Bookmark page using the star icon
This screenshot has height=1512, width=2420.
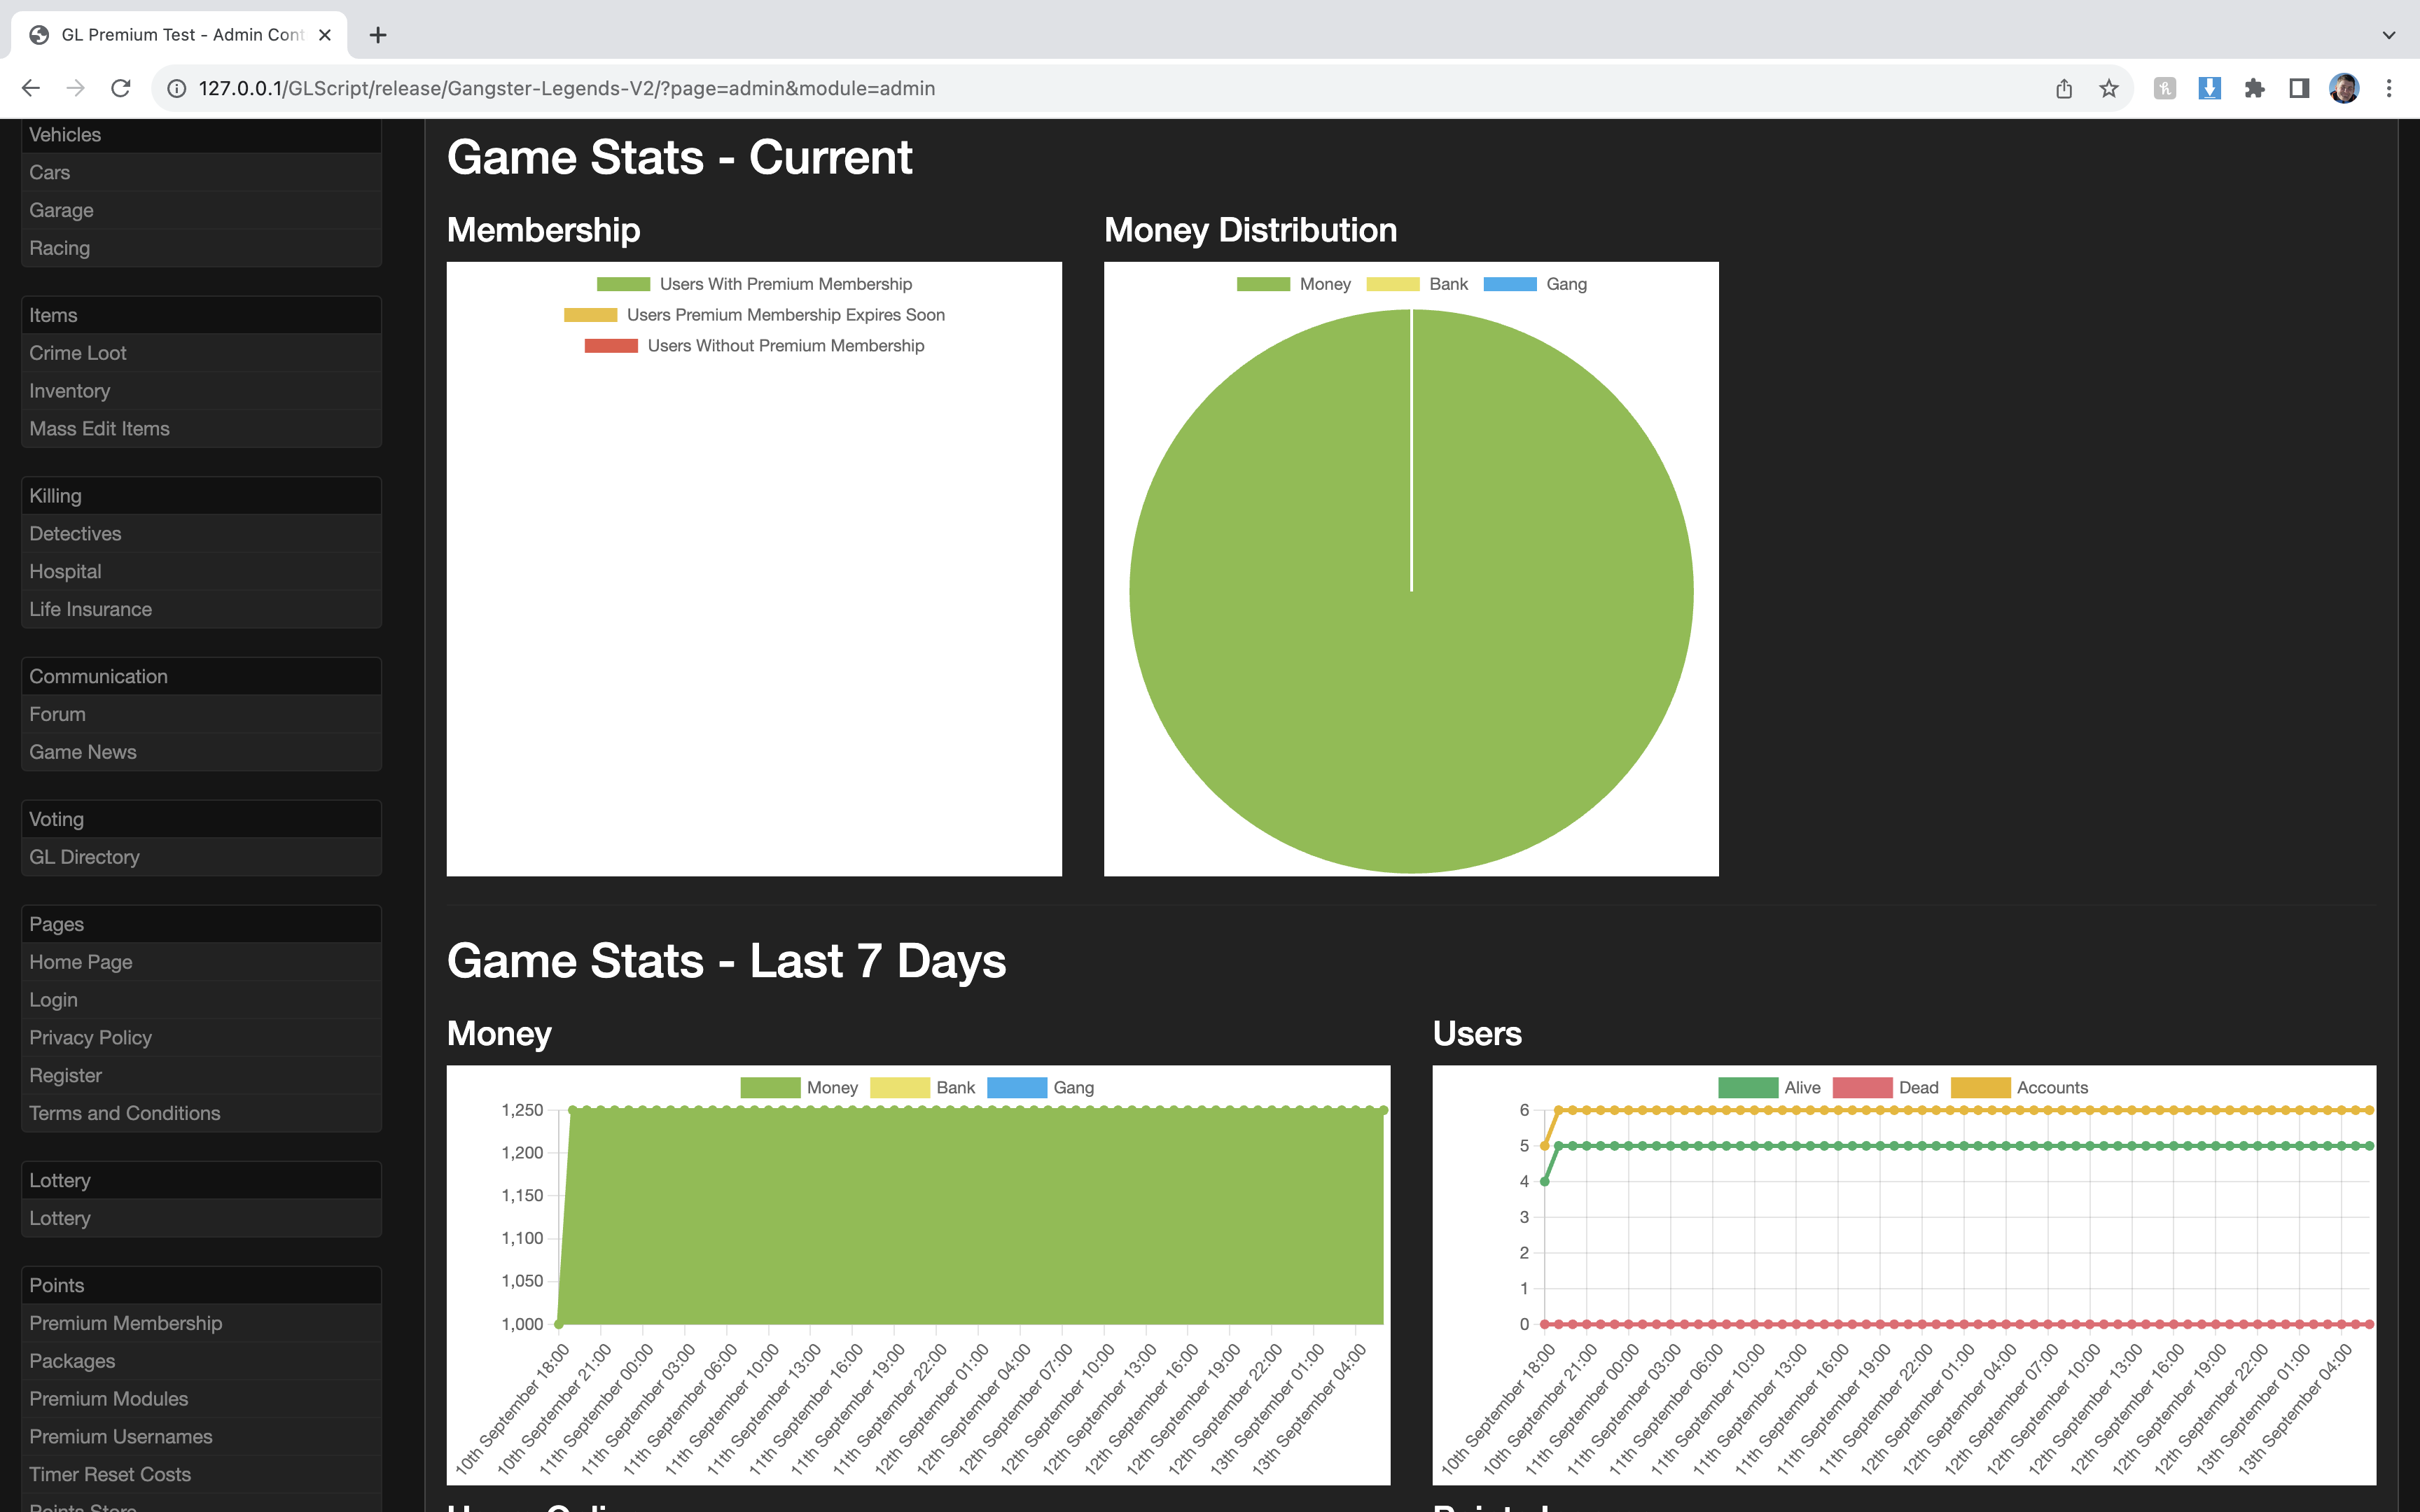coord(2109,88)
